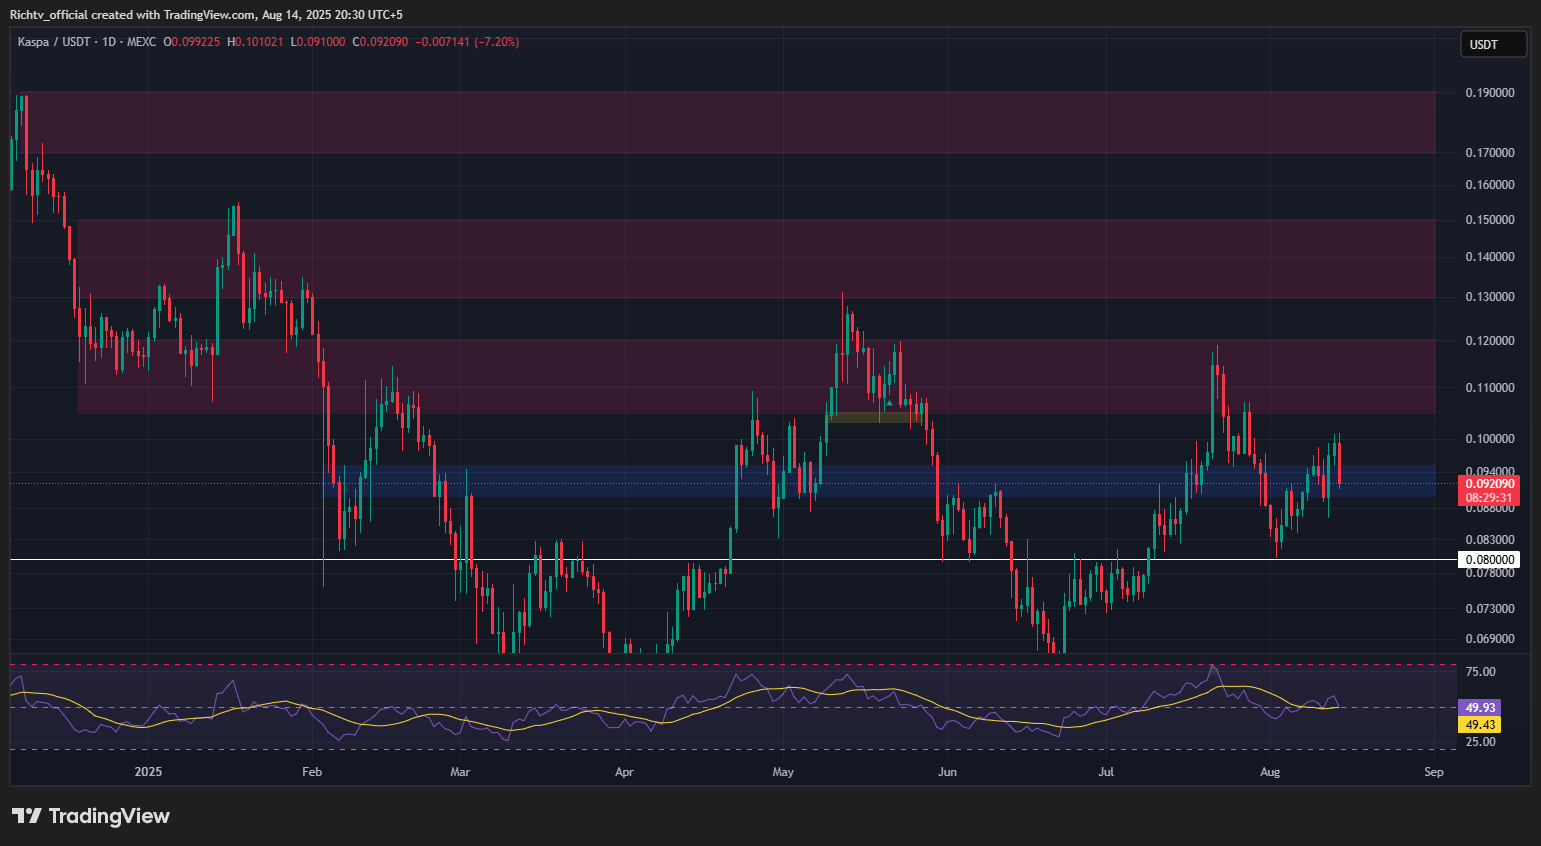Click the Aug label on time axis
The width and height of the screenshot is (1541, 846).
click(1270, 772)
